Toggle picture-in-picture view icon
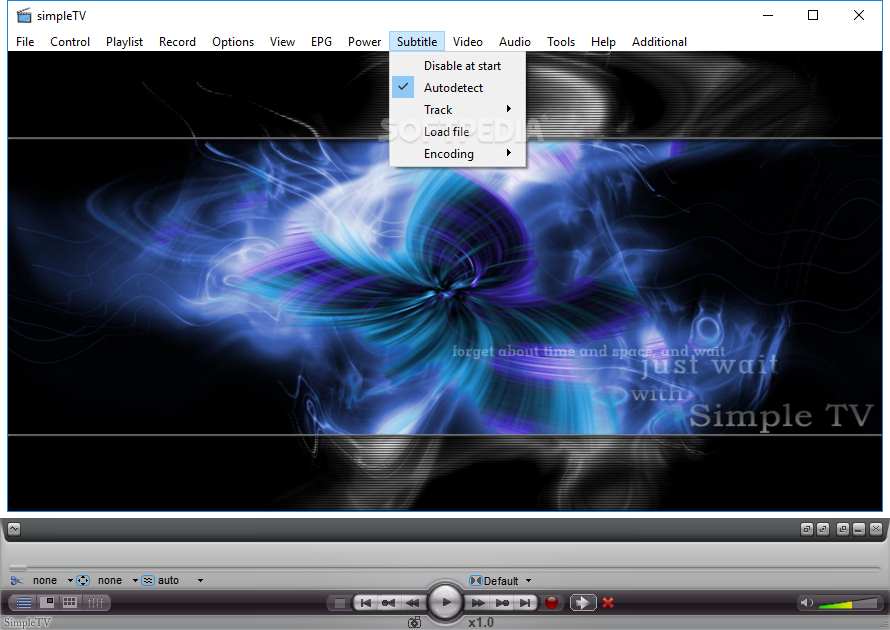 pyautogui.click(x=47, y=602)
